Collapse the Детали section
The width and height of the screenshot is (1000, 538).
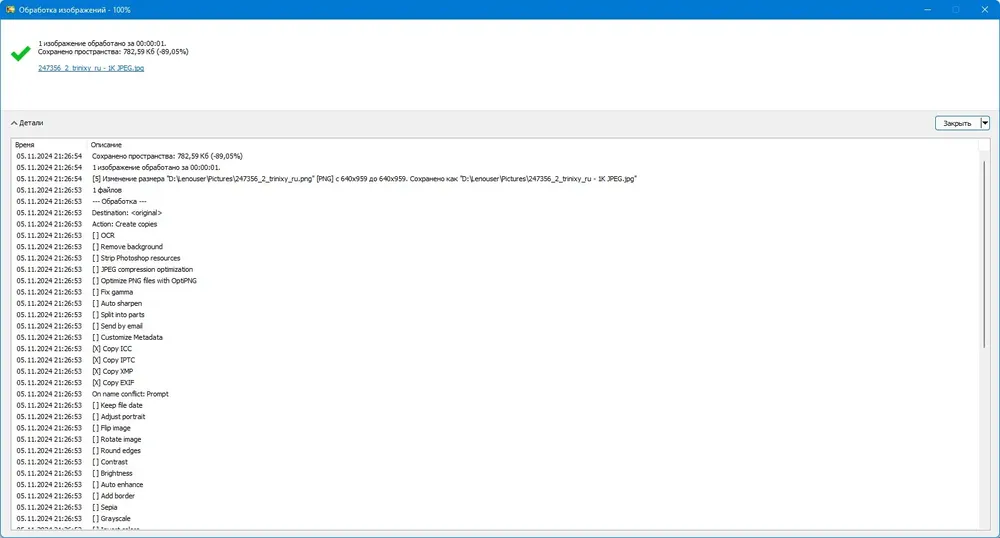pos(27,123)
